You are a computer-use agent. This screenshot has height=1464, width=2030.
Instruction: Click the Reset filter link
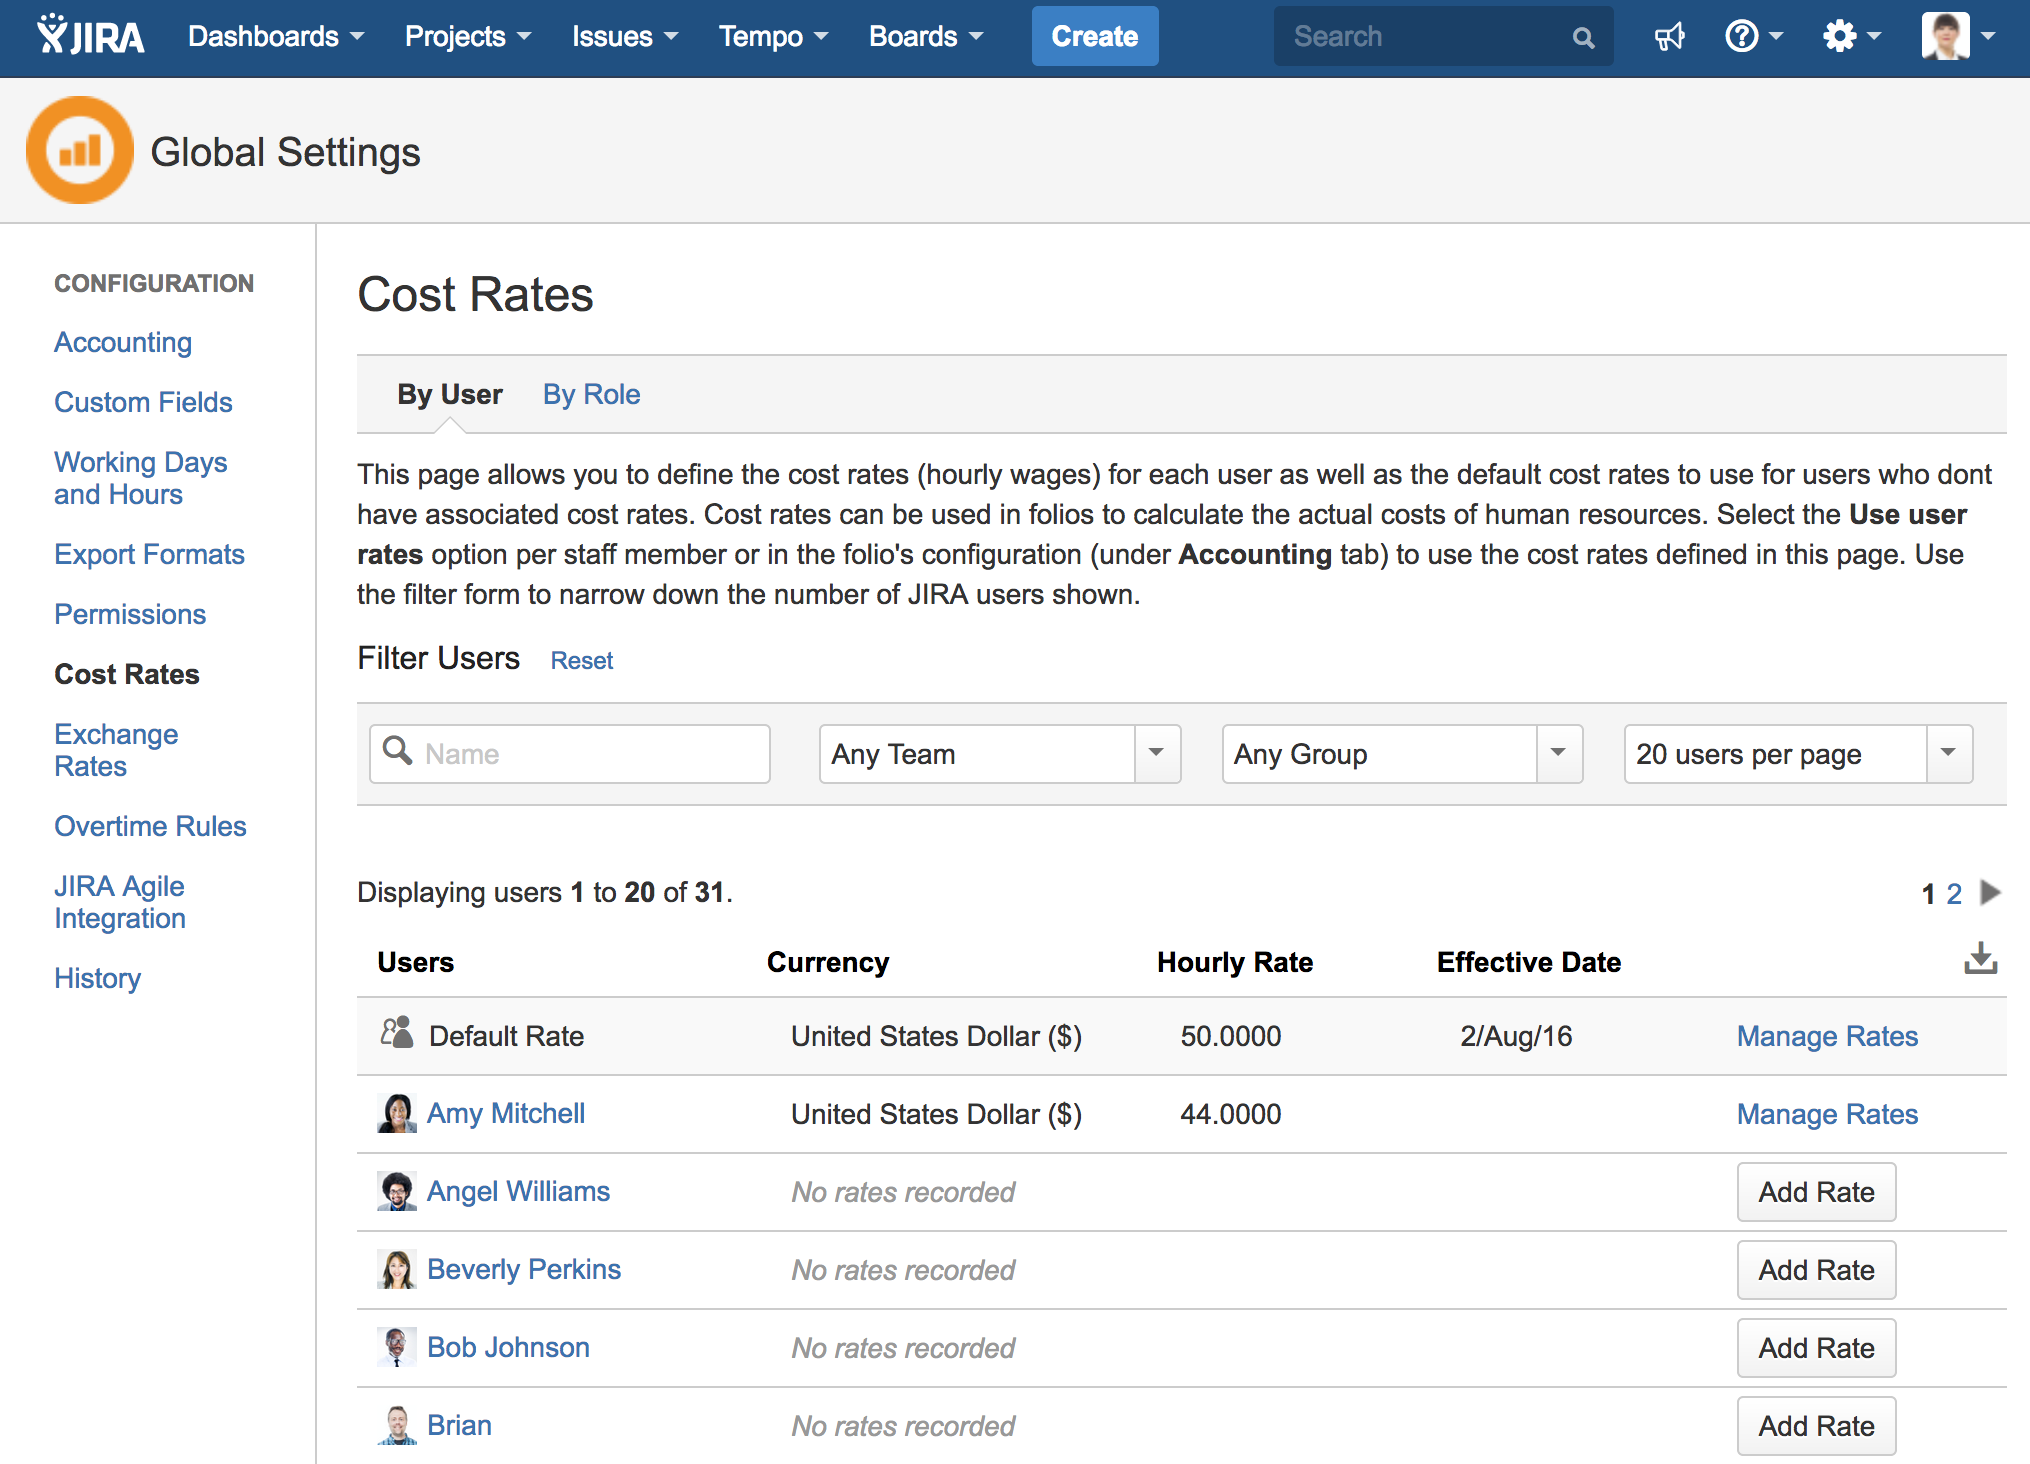pyautogui.click(x=581, y=660)
